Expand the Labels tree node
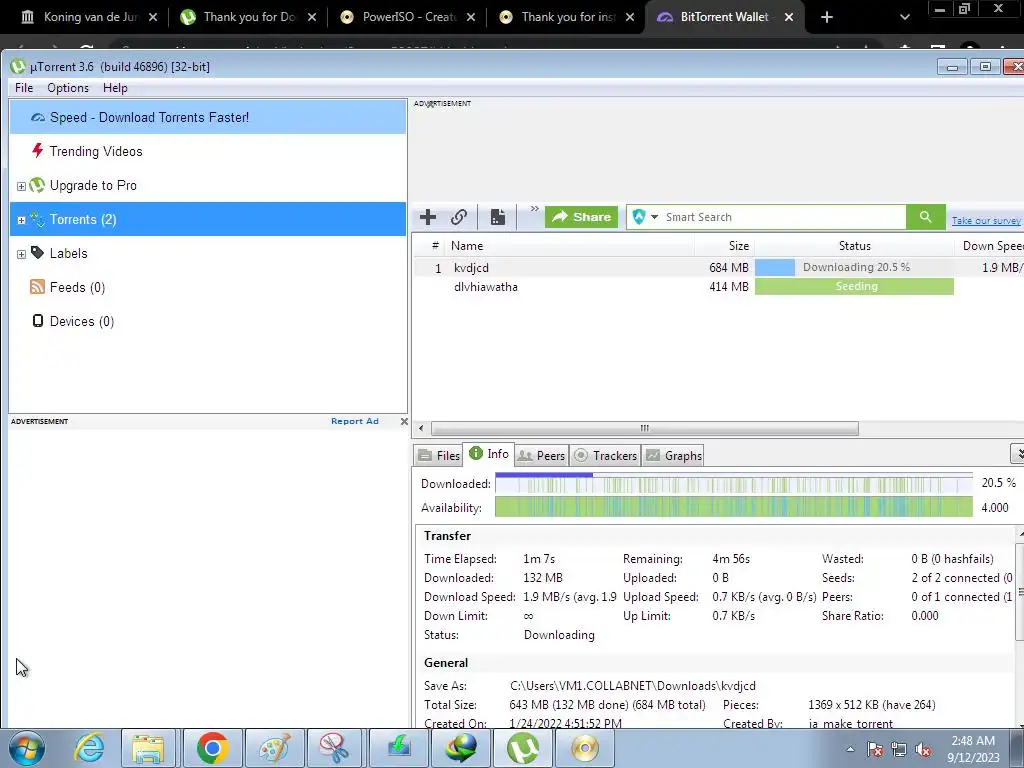Screen dimensions: 1024x768 tap(21, 254)
